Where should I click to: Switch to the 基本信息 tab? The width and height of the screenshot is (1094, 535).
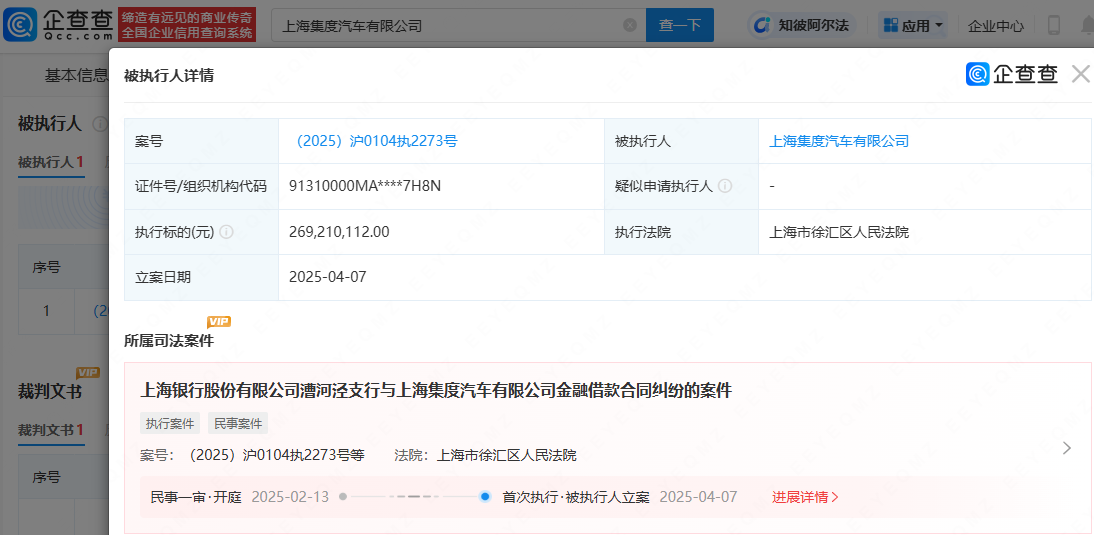click(x=75, y=75)
